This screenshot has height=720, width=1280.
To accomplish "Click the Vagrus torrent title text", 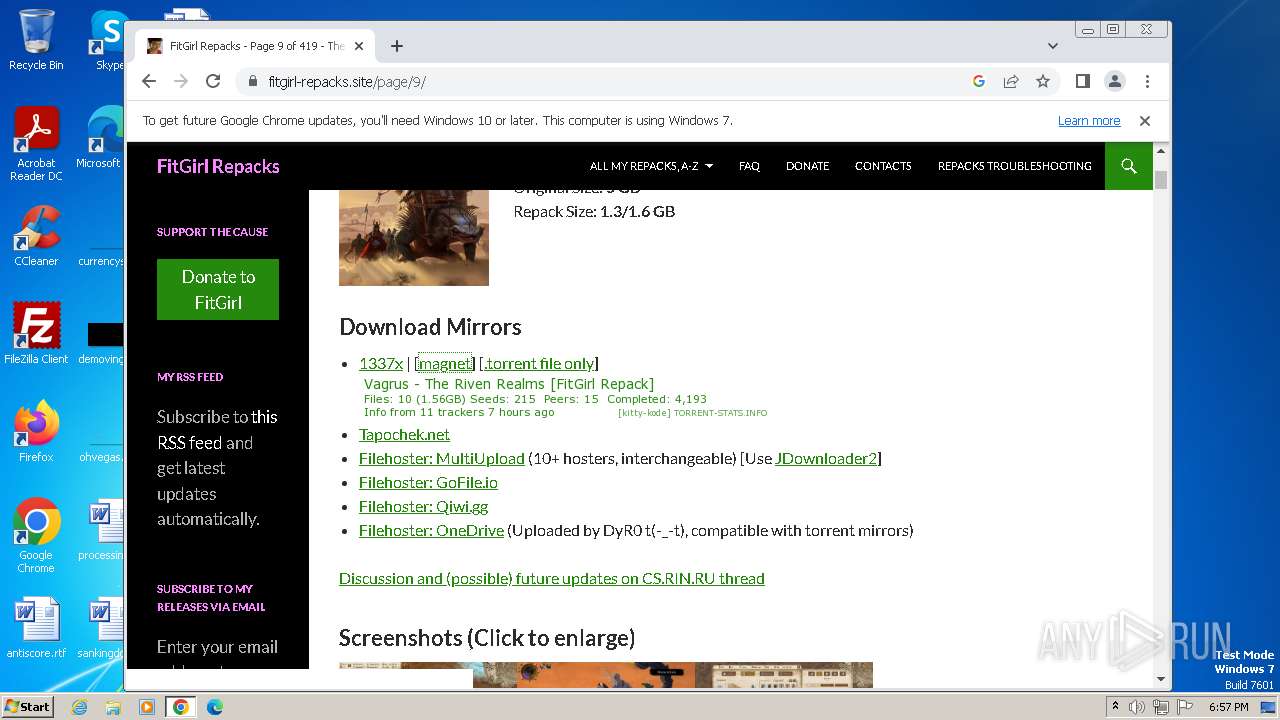I will 508,384.
